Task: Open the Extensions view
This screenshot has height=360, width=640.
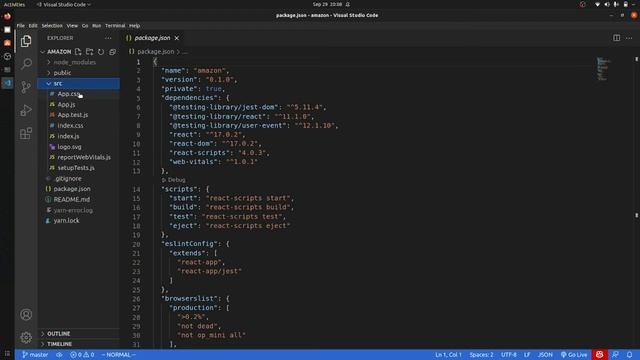Action: point(26,133)
